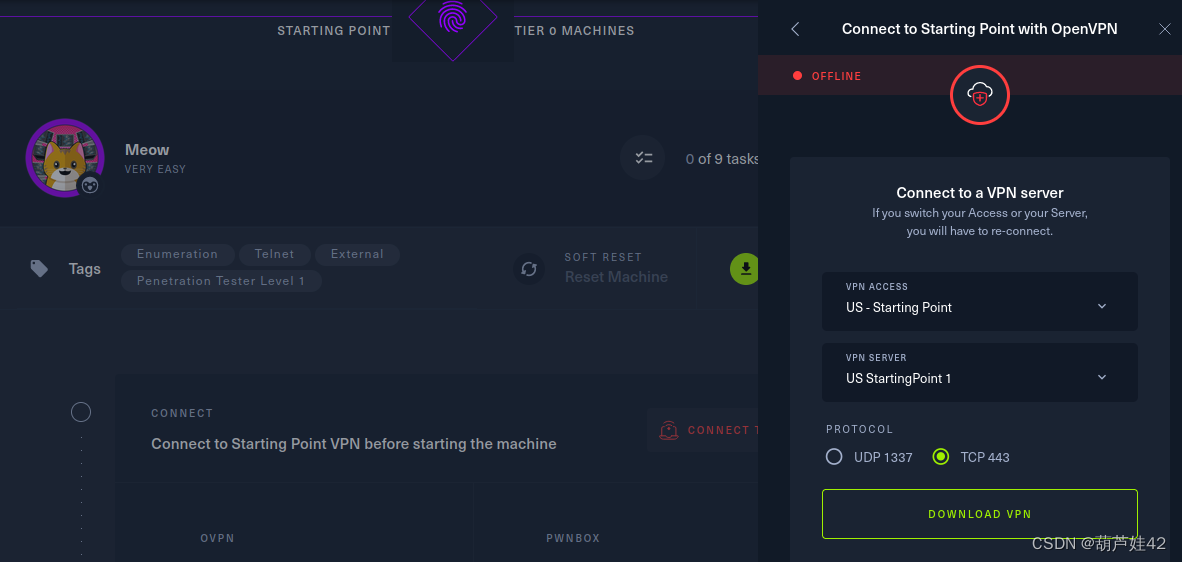Click the Telnet tag
The height and width of the screenshot is (562, 1182).
tap(274, 255)
